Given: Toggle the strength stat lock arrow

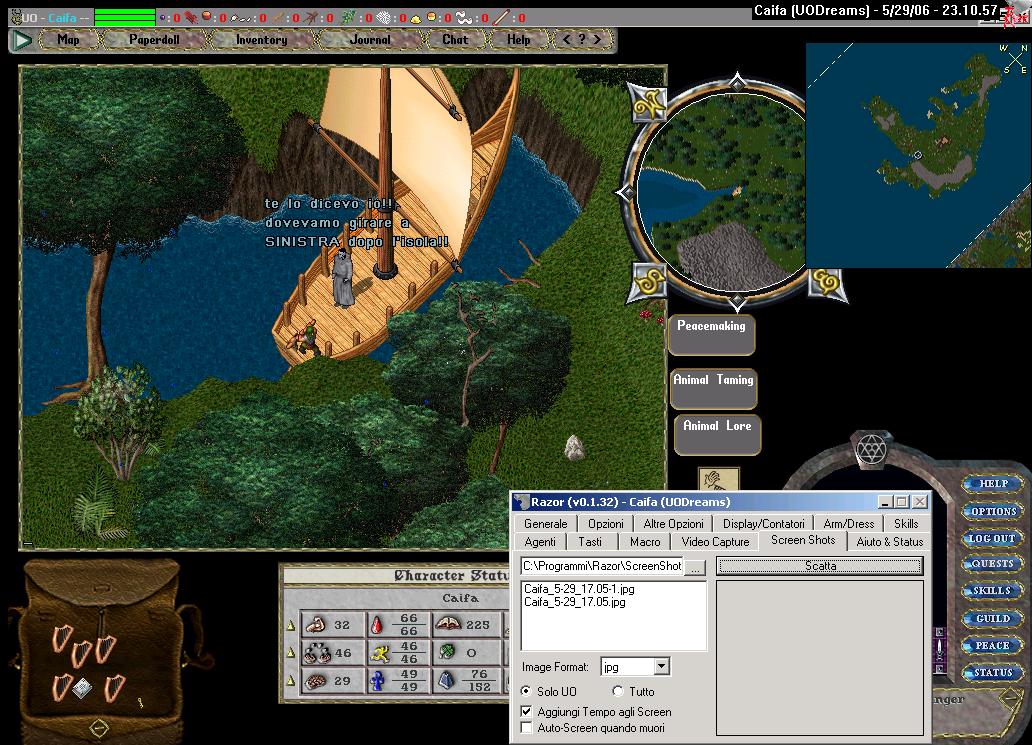Looking at the screenshot, I should click(x=291, y=625).
